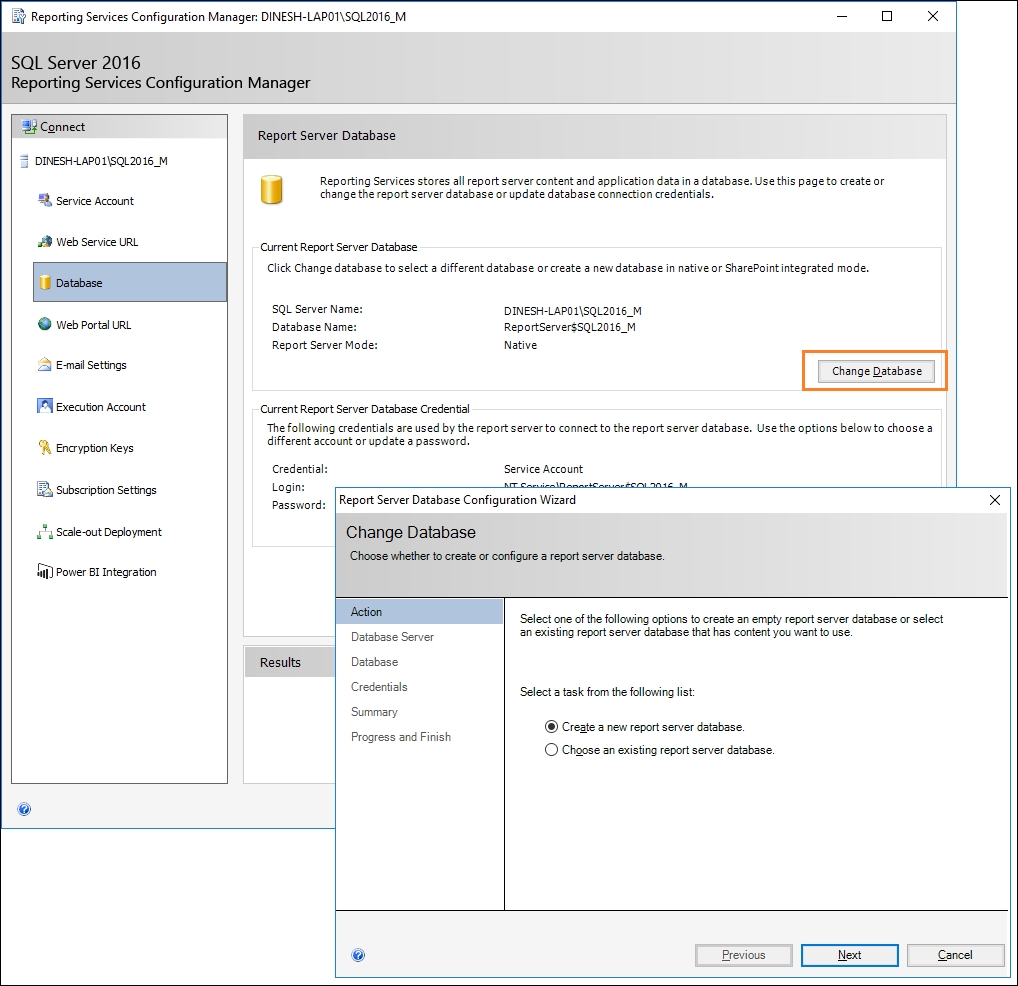
Task: Click the database name ReportServer$SQL2016_M
Action: (569, 327)
